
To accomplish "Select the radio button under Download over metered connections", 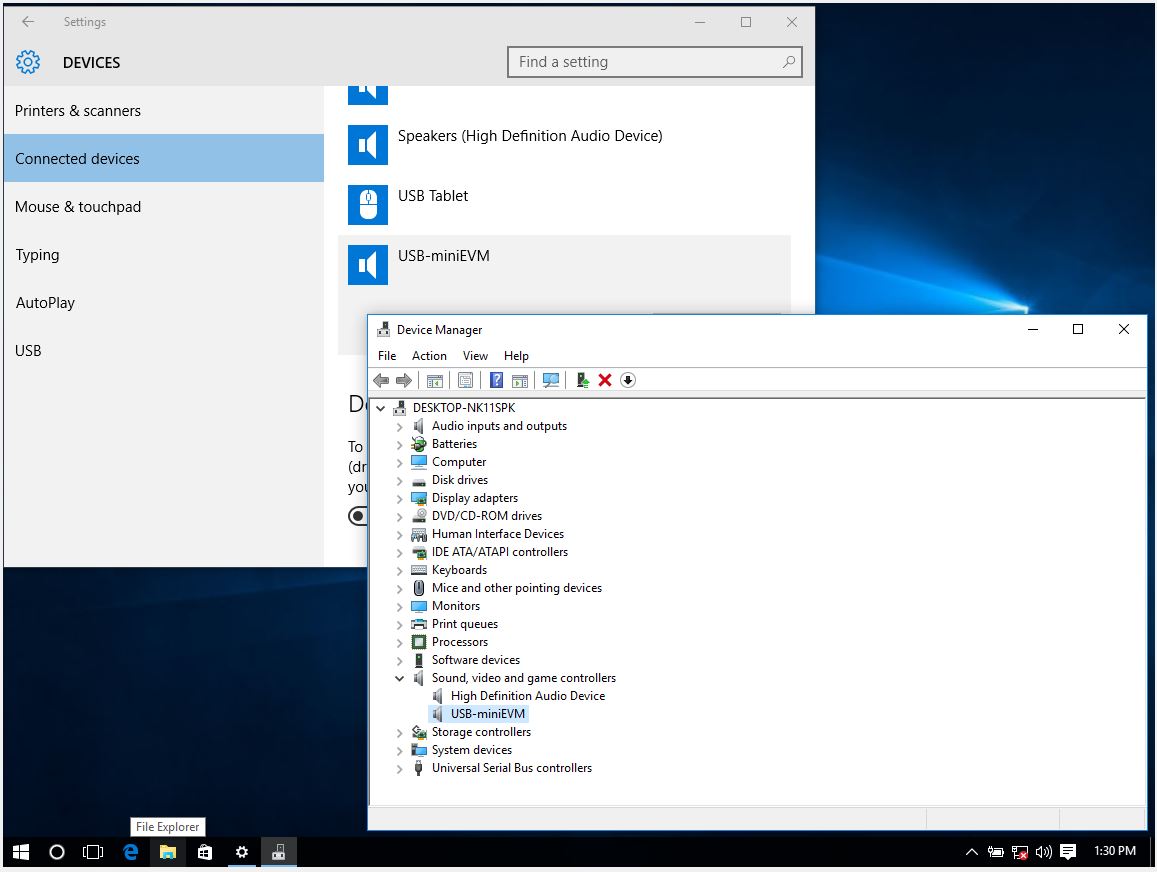I will [x=358, y=516].
